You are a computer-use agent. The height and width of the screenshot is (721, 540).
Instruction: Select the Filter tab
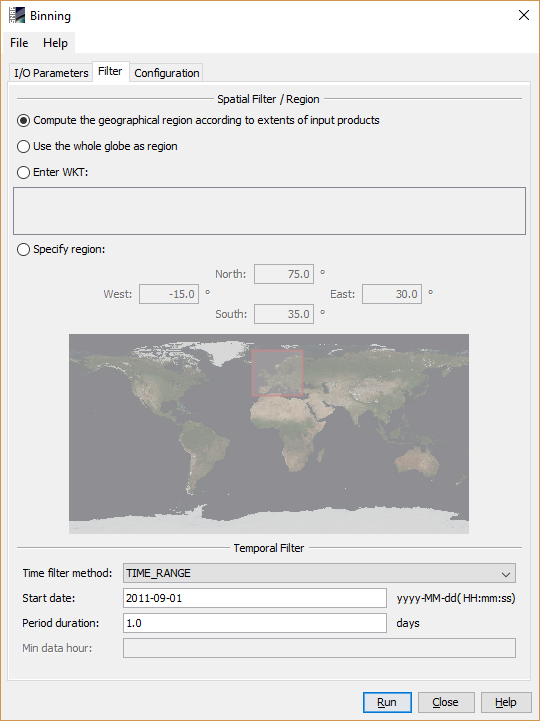(x=110, y=71)
